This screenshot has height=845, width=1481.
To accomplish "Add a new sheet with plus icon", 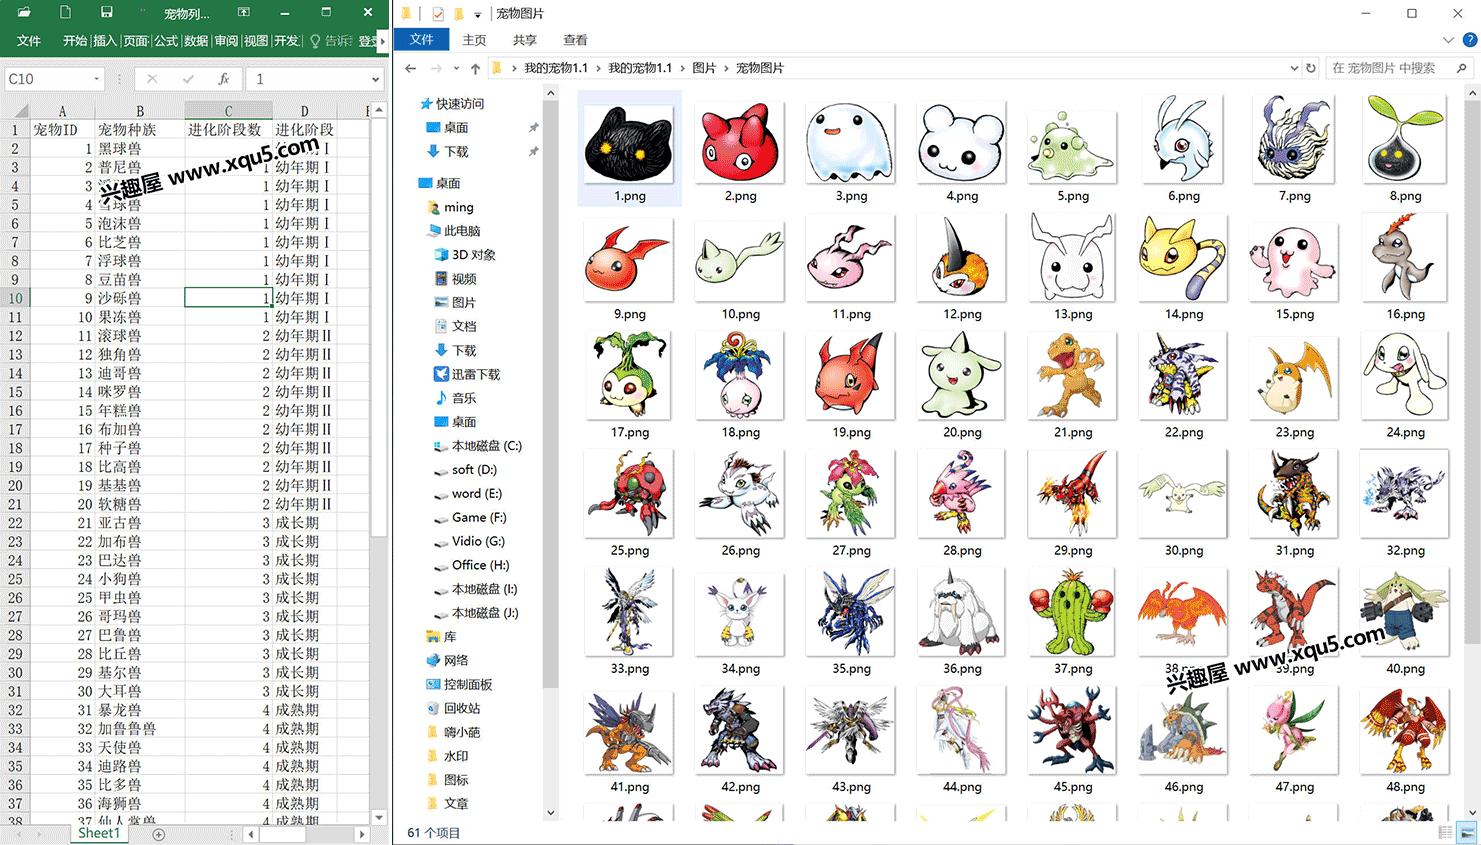I will [158, 834].
